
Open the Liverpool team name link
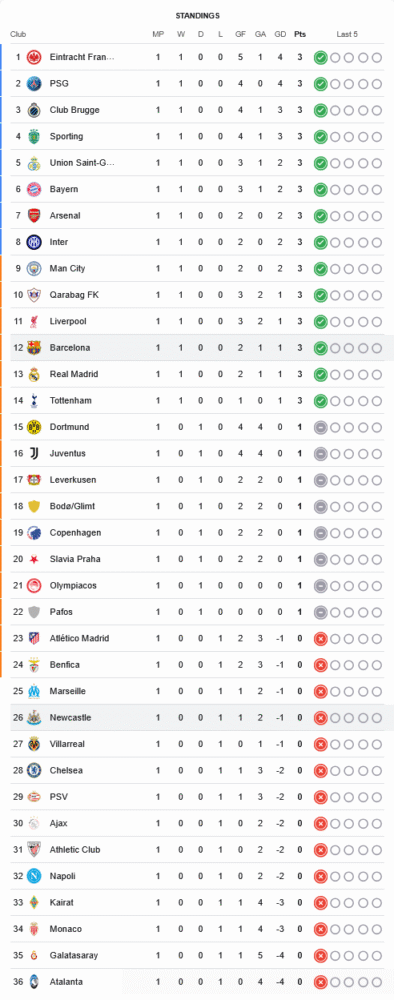(68, 321)
